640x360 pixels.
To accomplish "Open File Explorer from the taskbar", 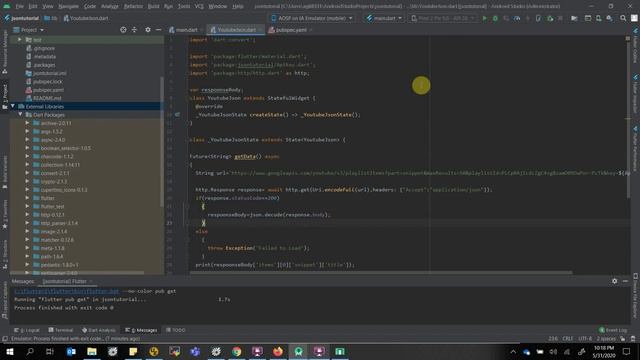I will pos(92,351).
